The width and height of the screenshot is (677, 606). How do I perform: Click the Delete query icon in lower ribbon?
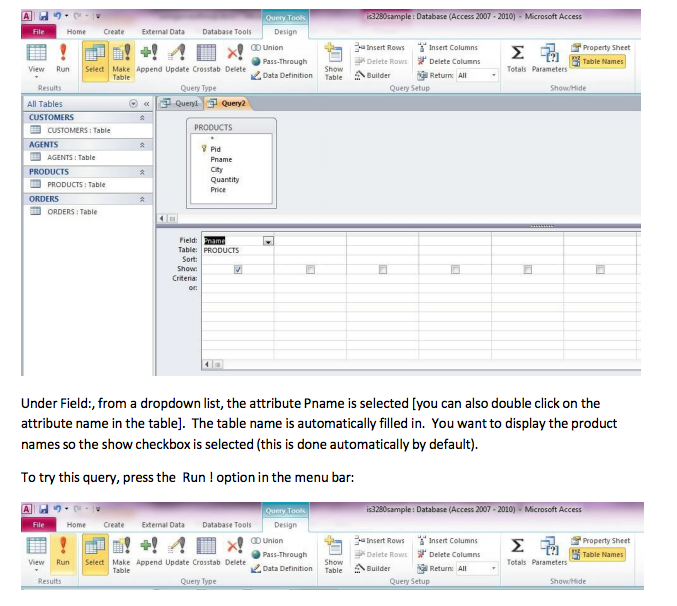click(235, 546)
